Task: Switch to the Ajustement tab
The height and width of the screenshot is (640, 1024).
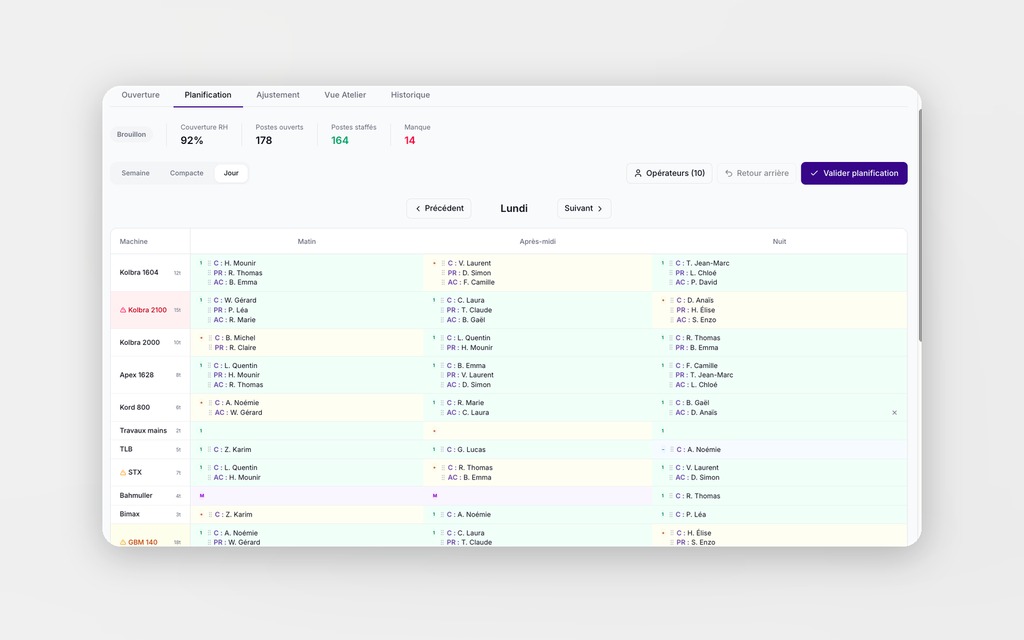Action: click(x=278, y=95)
